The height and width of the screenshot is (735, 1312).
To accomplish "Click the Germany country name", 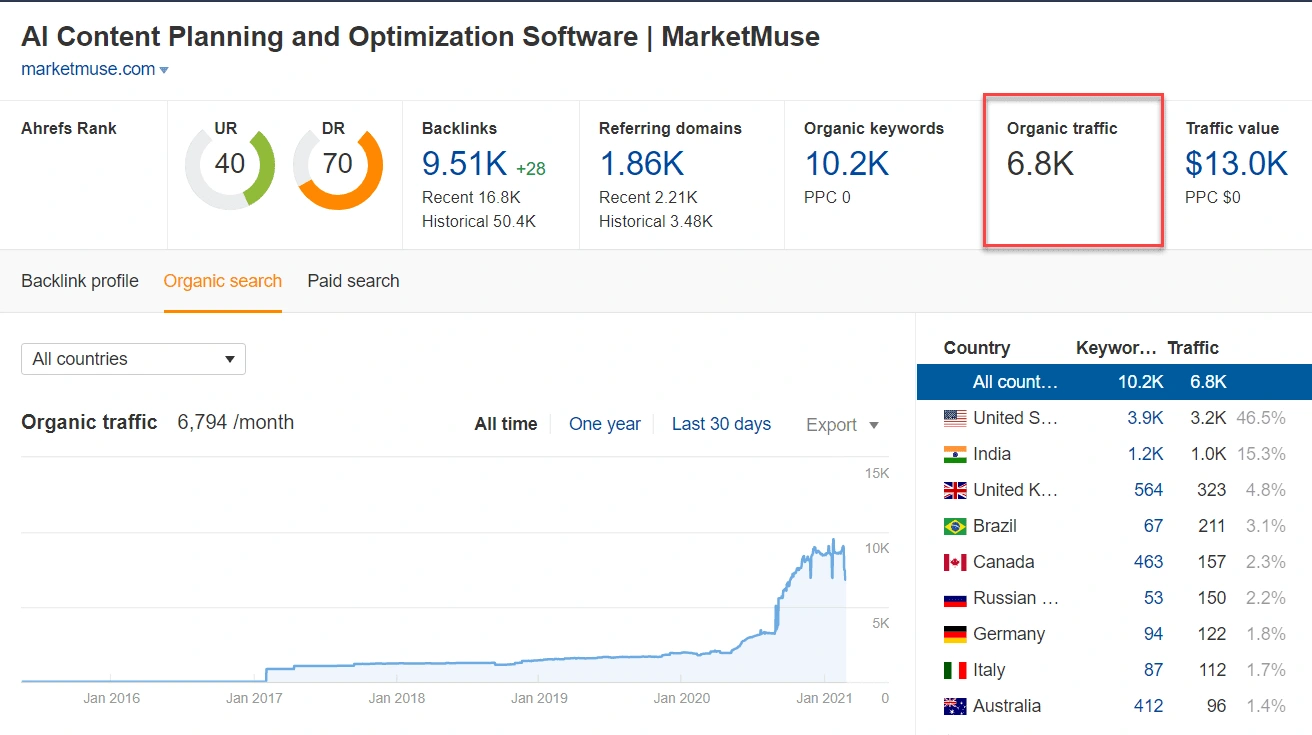I will pos(1009,634).
